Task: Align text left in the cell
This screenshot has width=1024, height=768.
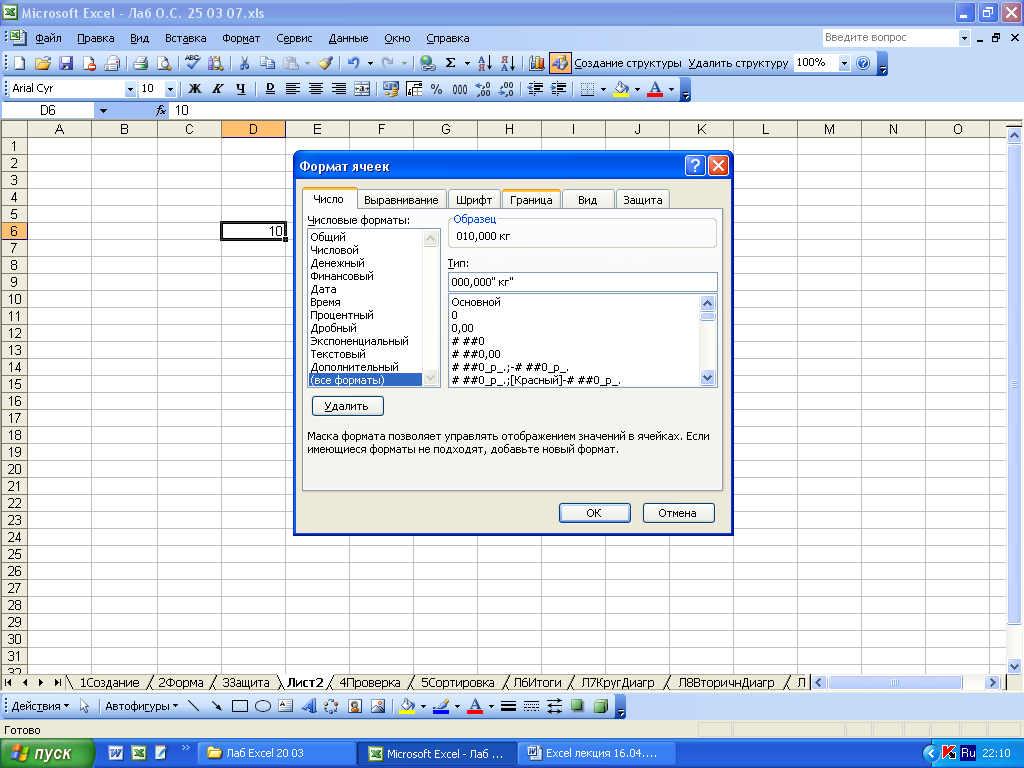Action: [293, 89]
